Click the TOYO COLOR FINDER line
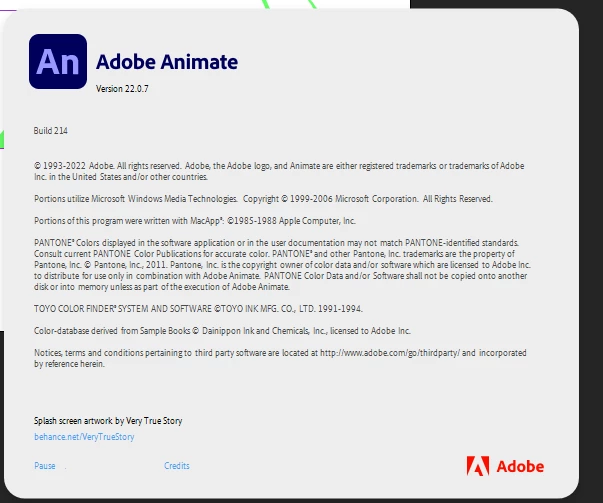 [198, 309]
